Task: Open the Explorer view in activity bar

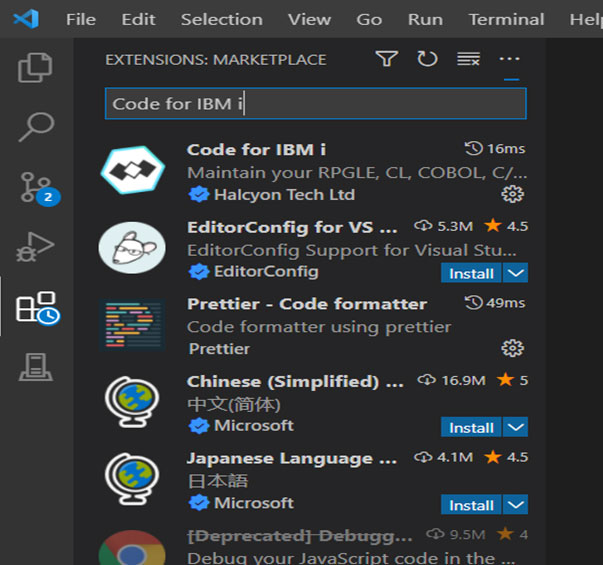Action: (35, 67)
